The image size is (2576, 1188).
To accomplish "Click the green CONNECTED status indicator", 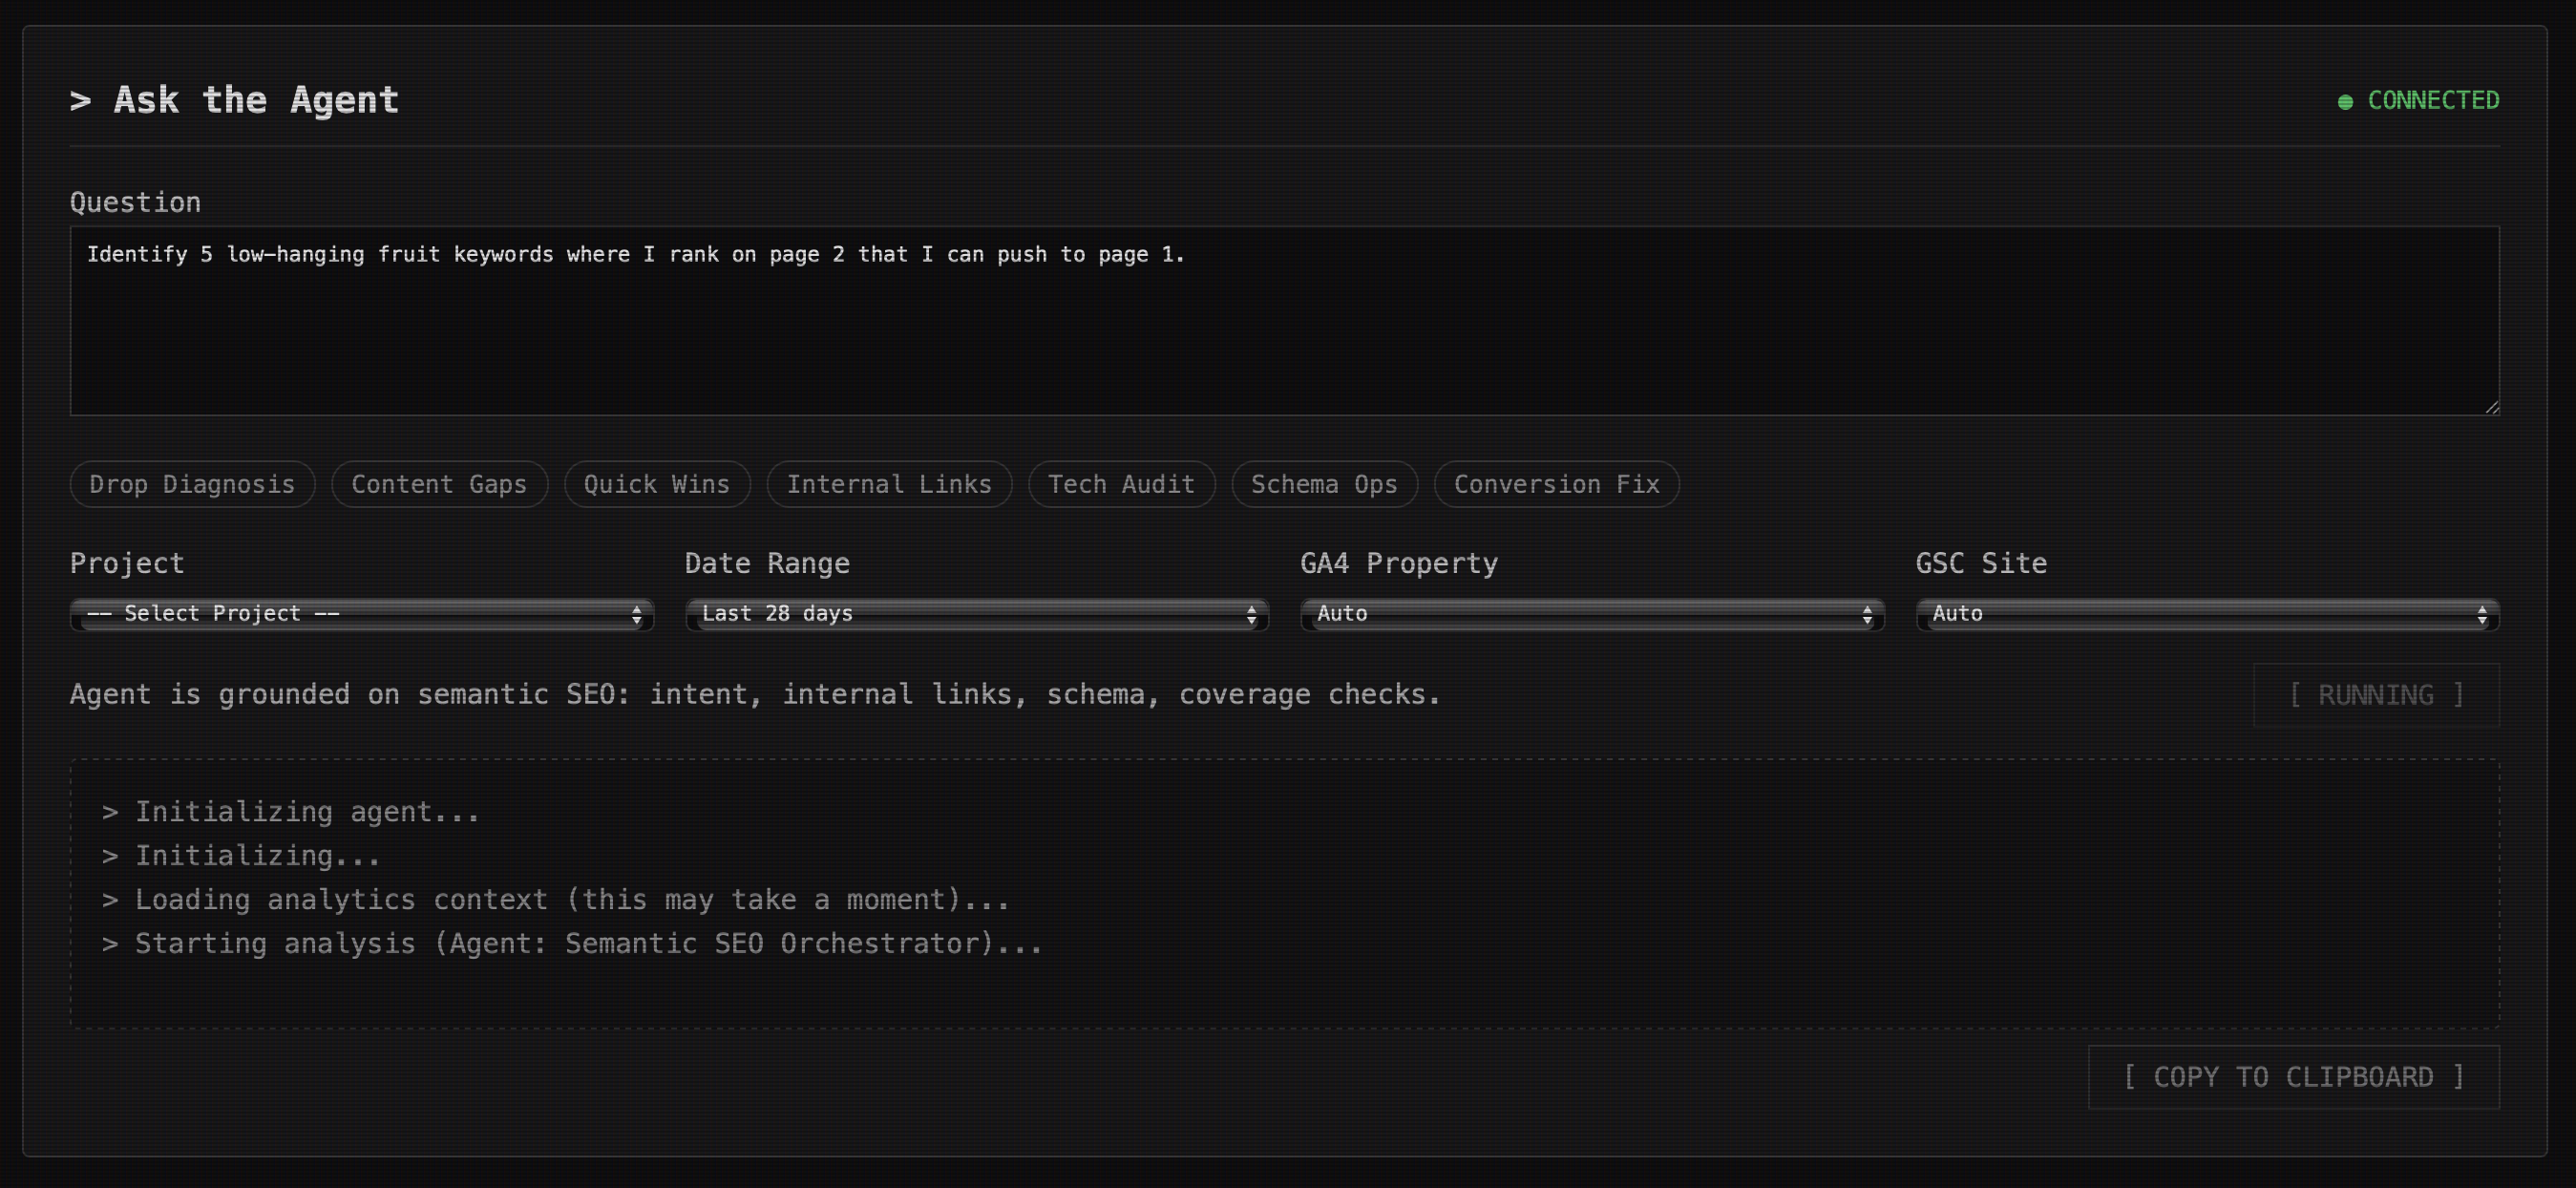I will (2419, 100).
